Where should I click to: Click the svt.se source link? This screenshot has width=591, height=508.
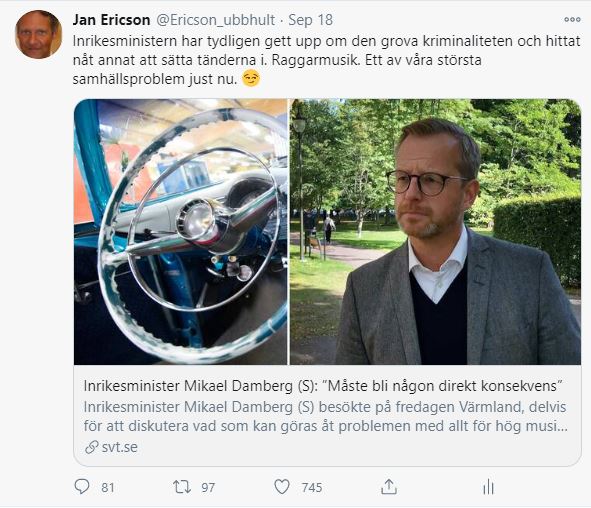click(119, 447)
